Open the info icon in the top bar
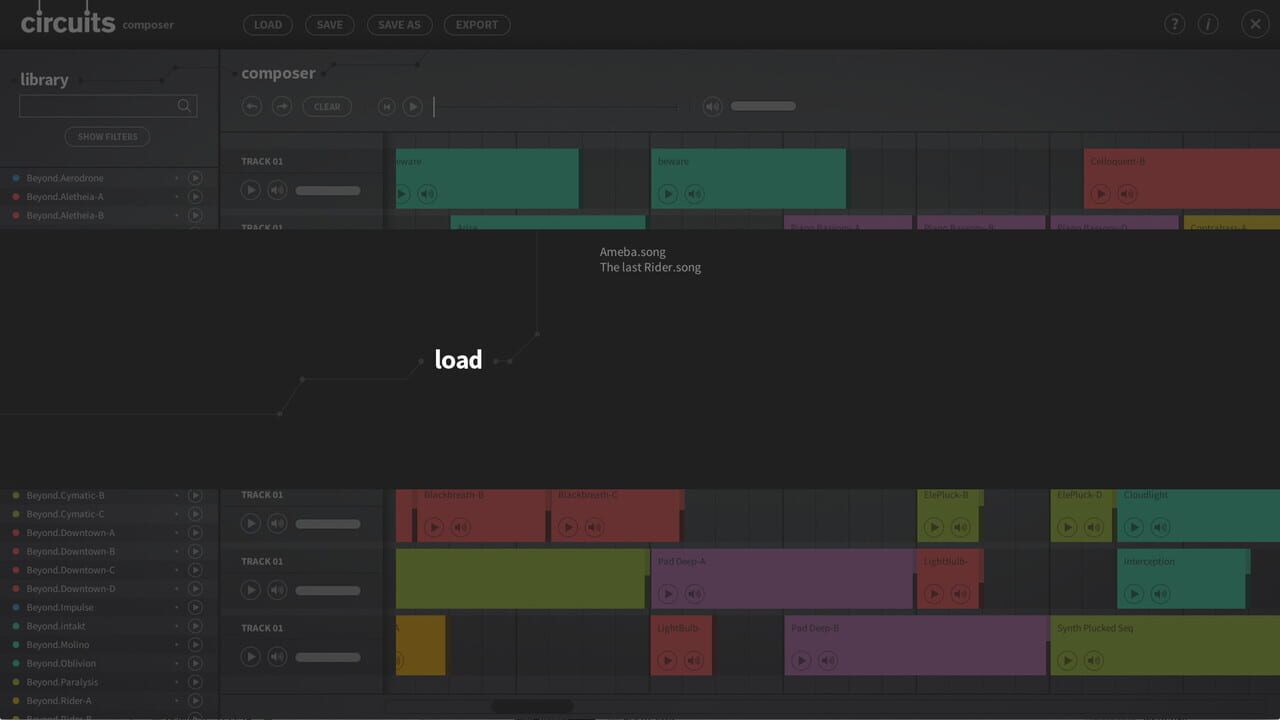1280x720 pixels. (x=1208, y=23)
